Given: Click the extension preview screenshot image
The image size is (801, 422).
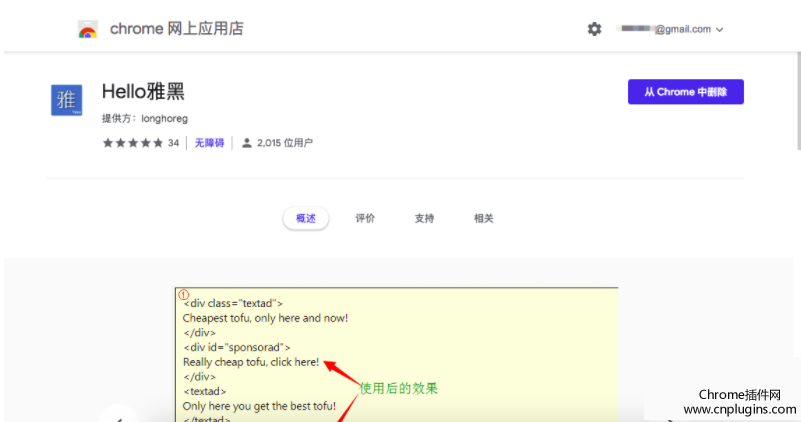Looking at the screenshot, I should point(396,355).
